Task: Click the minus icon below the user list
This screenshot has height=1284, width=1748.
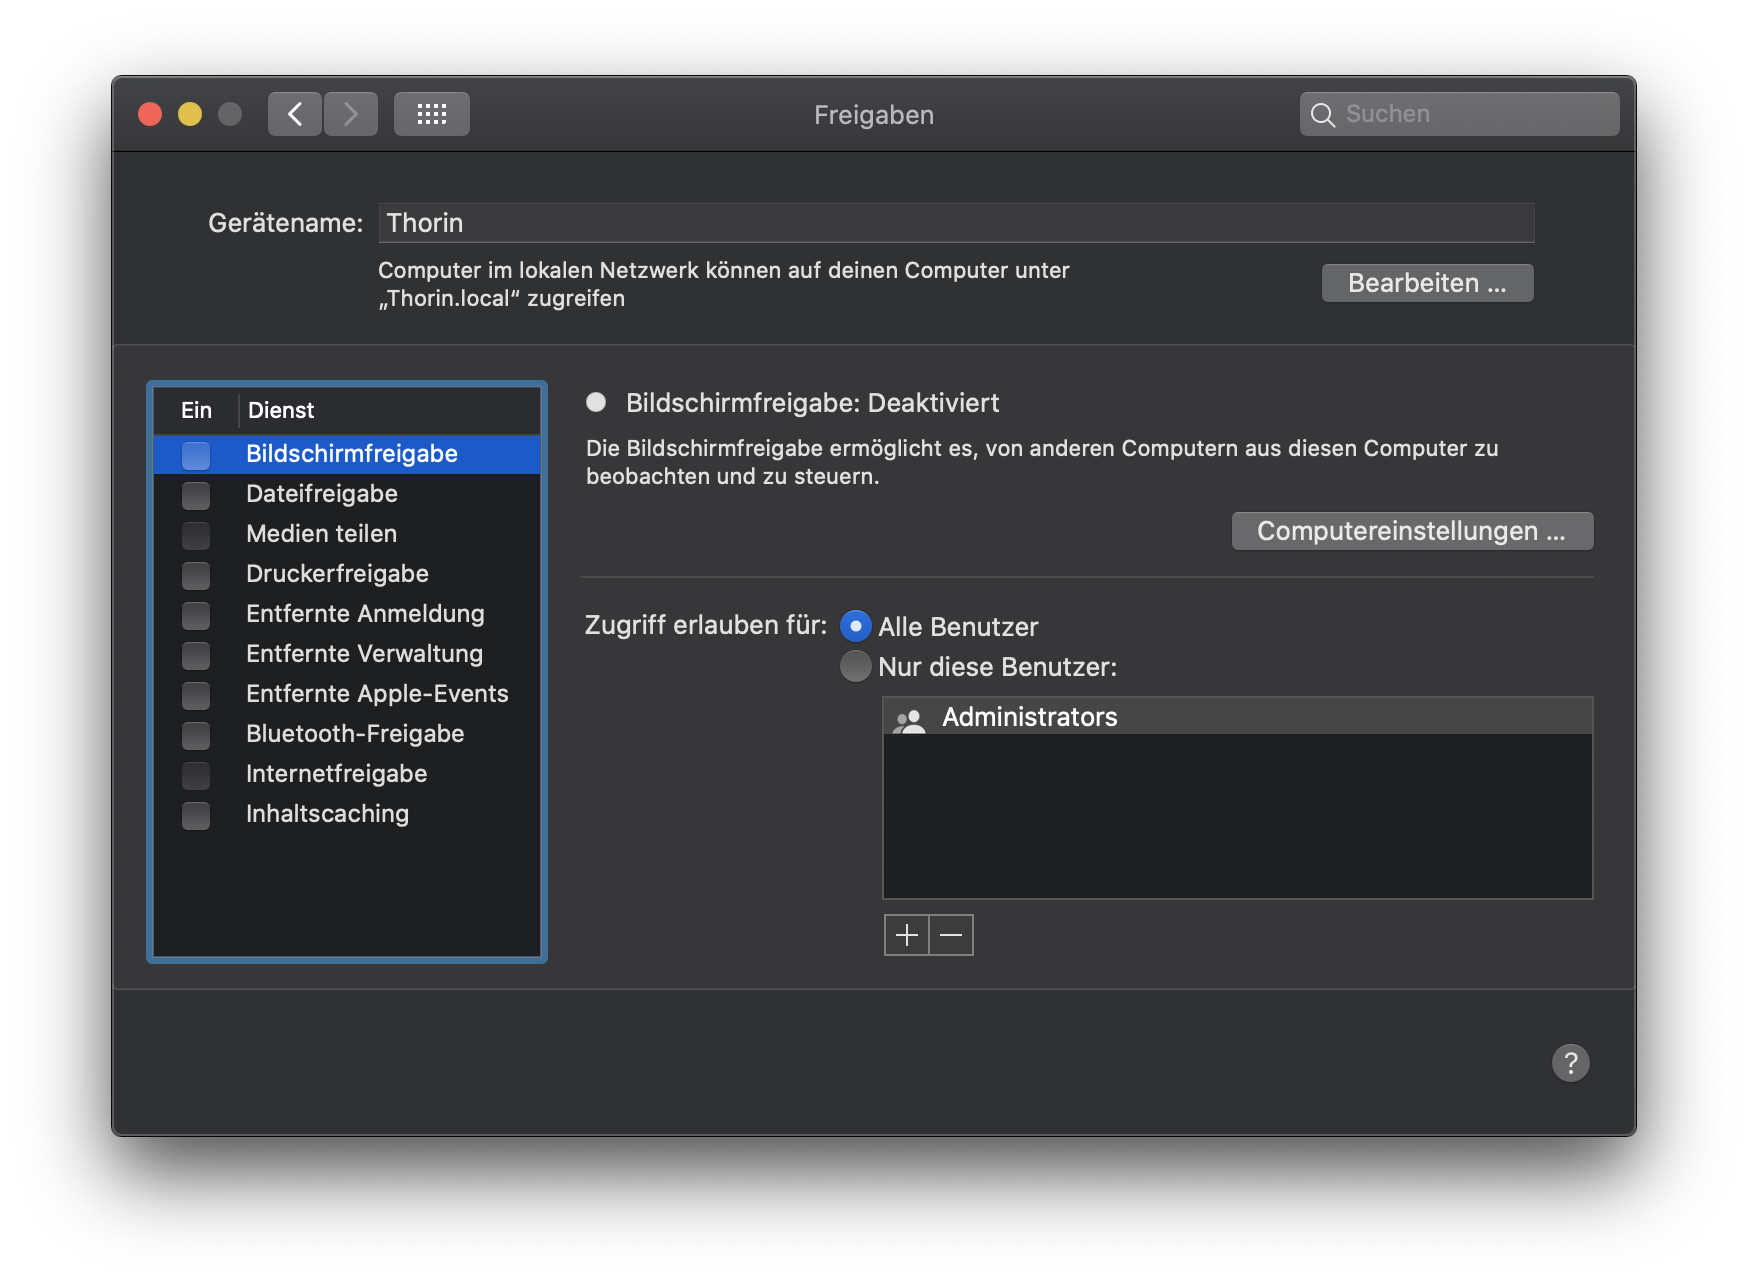Action: point(952,935)
